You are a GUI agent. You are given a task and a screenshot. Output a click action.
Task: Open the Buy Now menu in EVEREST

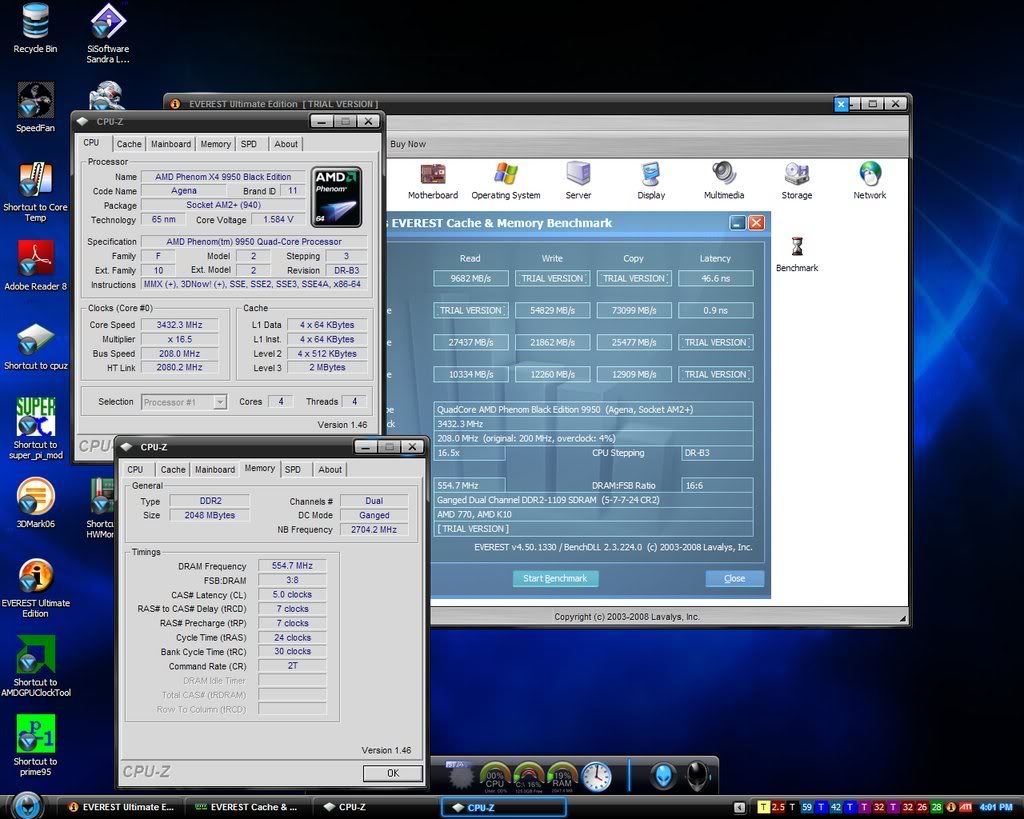click(408, 144)
